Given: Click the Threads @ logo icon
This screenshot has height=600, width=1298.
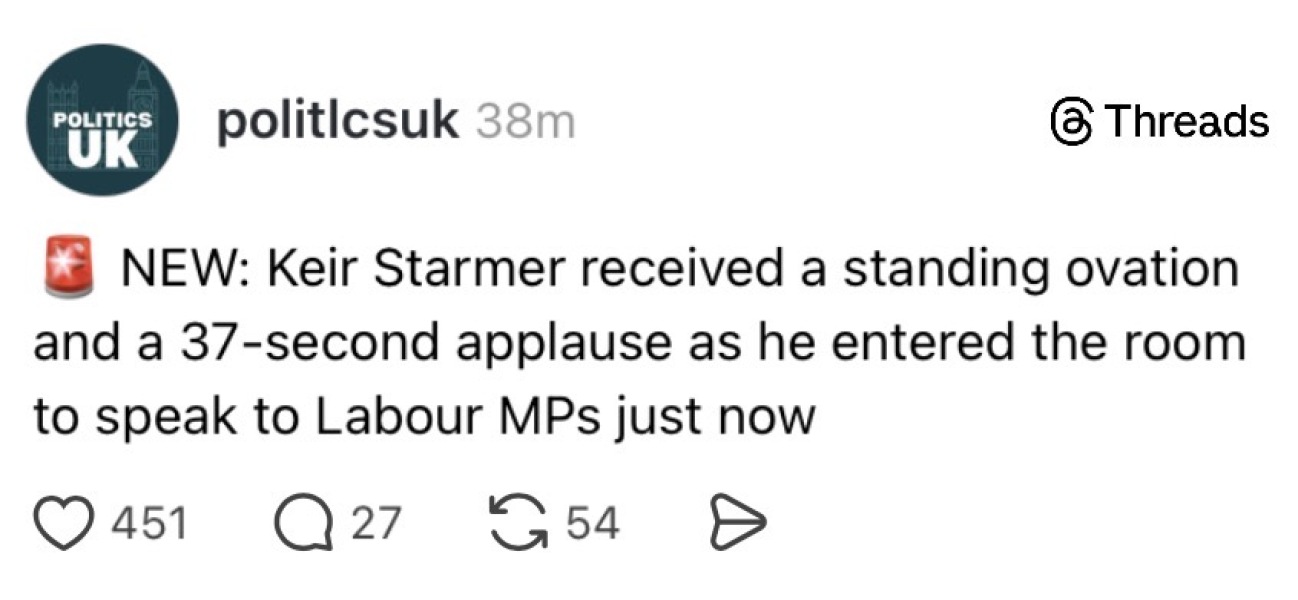Looking at the screenshot, I should click(1072, 122).
